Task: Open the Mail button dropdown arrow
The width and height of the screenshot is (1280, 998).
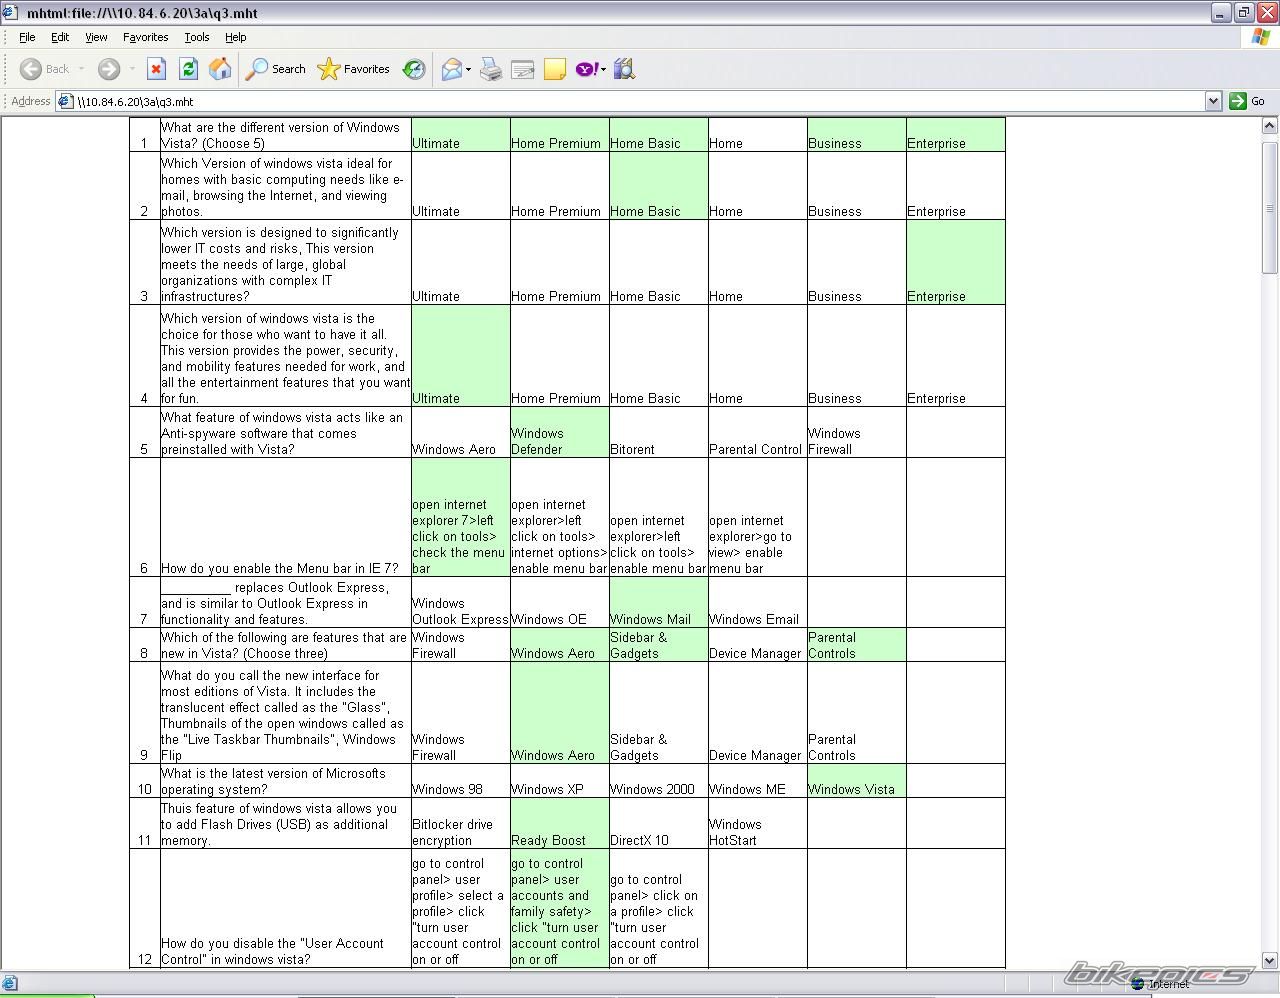Action: [468, 69]
